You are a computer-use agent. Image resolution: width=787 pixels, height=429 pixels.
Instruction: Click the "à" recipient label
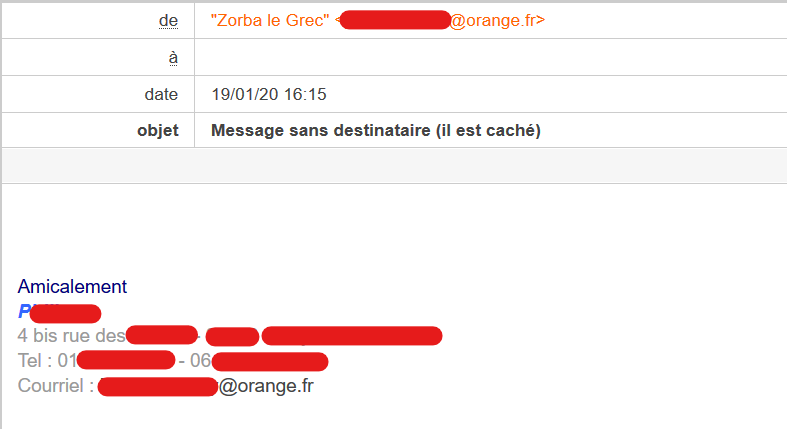point(173,57)
